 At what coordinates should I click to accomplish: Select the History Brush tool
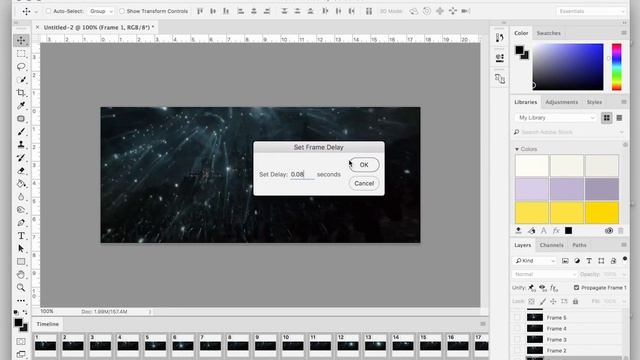click(x=21, y=158)
